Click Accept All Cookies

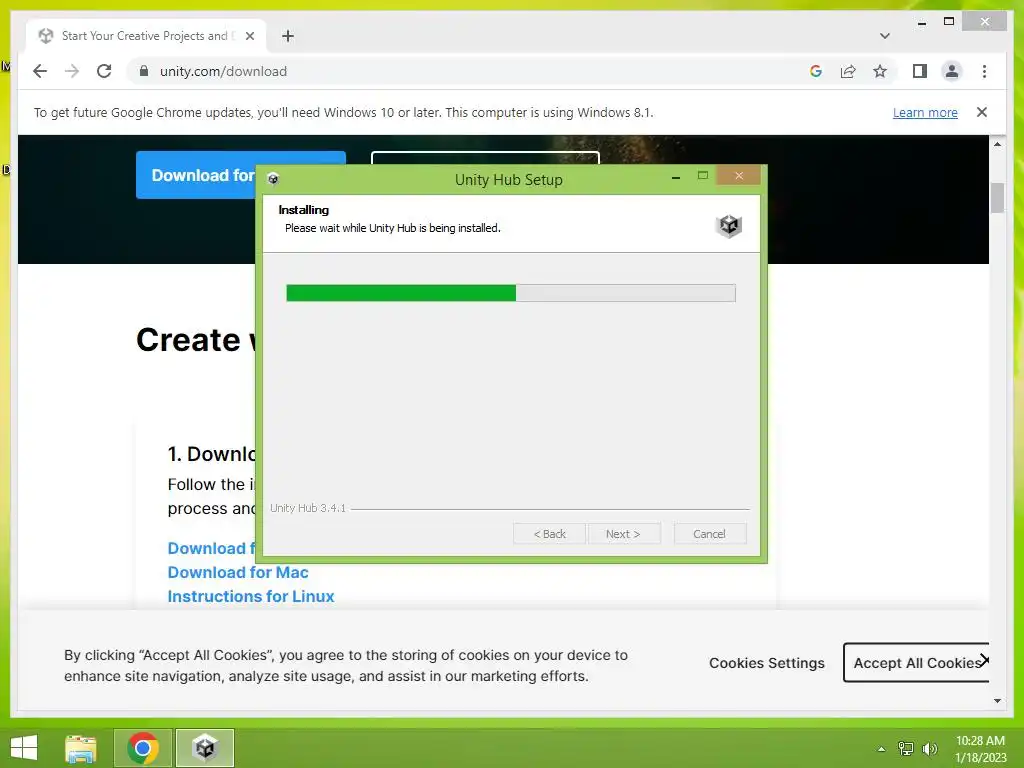[916, 663]
